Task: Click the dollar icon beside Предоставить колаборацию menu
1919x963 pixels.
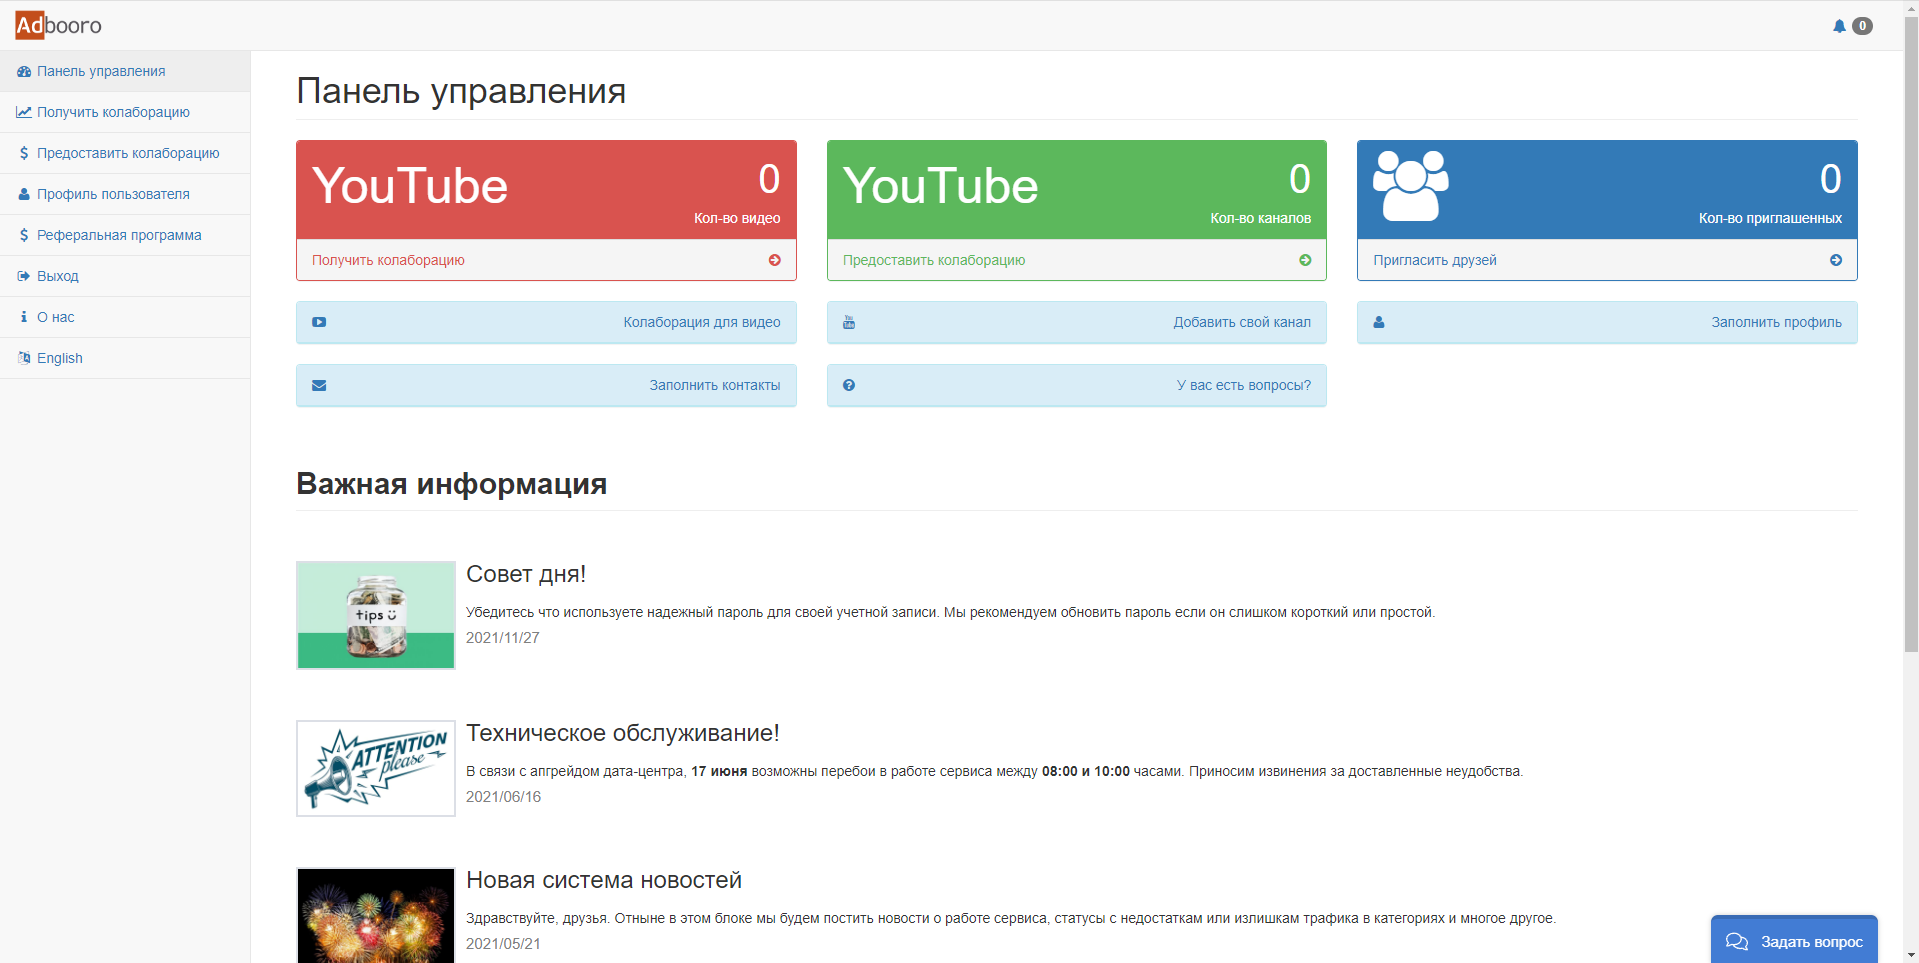Action: click(x=24, y=153)
